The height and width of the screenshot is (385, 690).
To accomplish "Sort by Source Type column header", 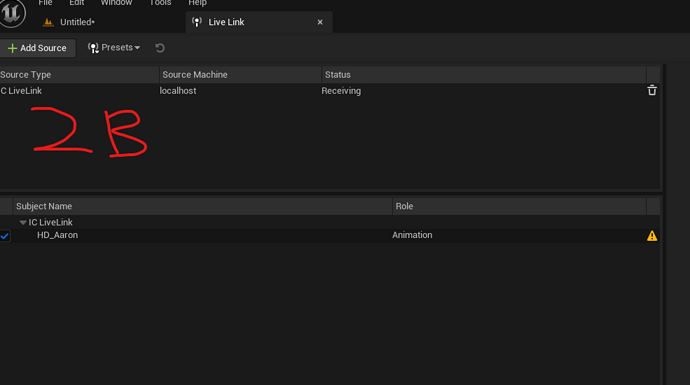I will [x=79, y=75].
